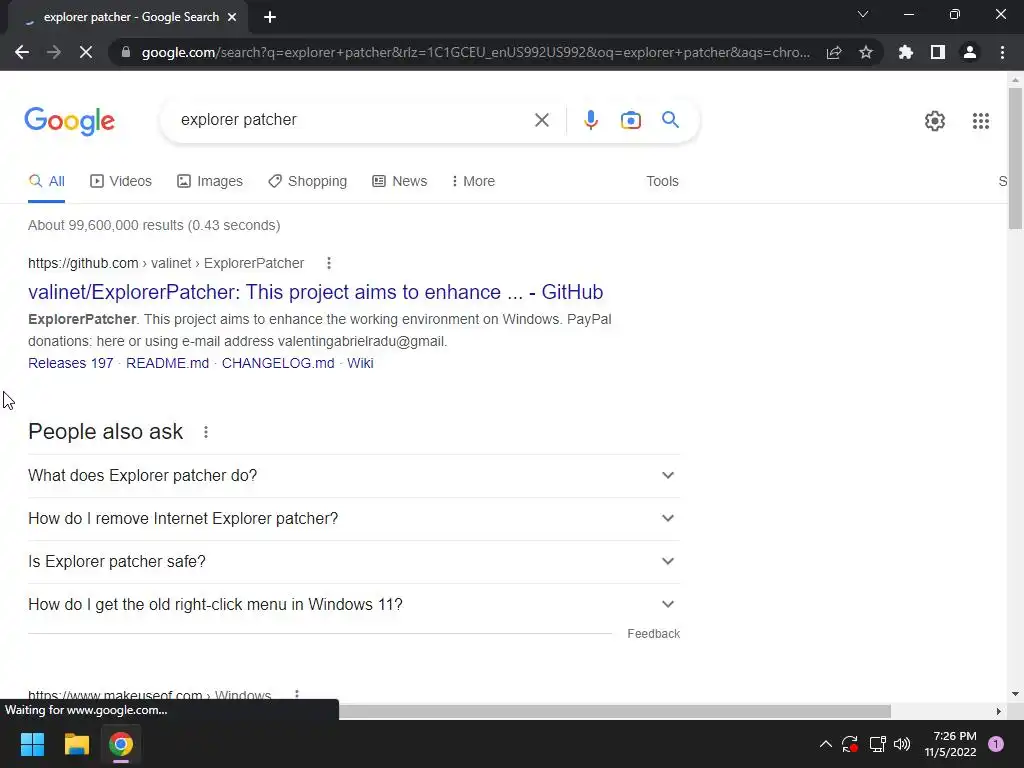Switch to the News tab
This screenshot has height=768, width=1024.
[400, 181]
